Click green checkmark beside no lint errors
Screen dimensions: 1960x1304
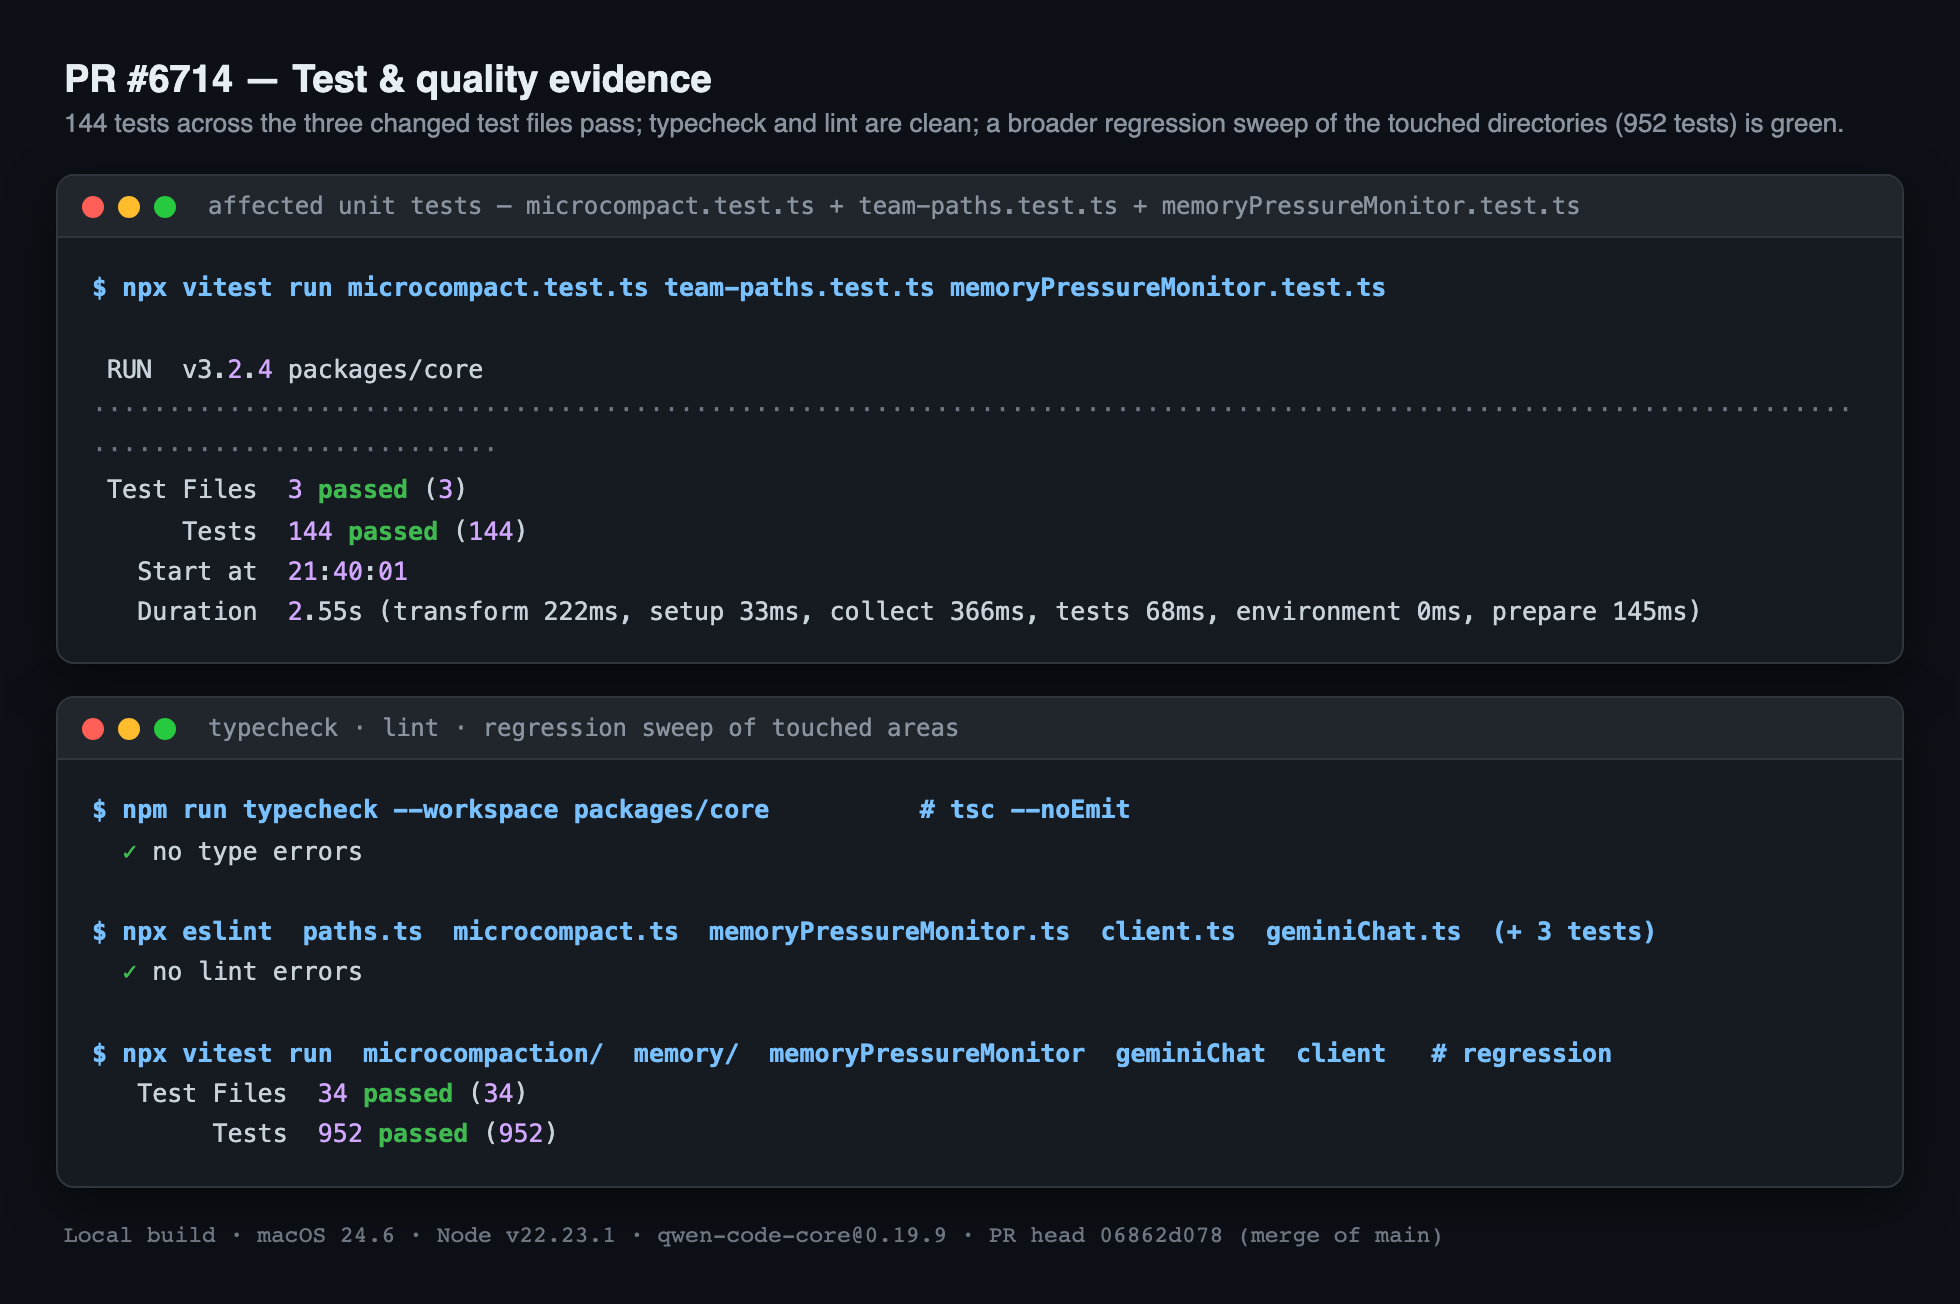coord(129,972)
